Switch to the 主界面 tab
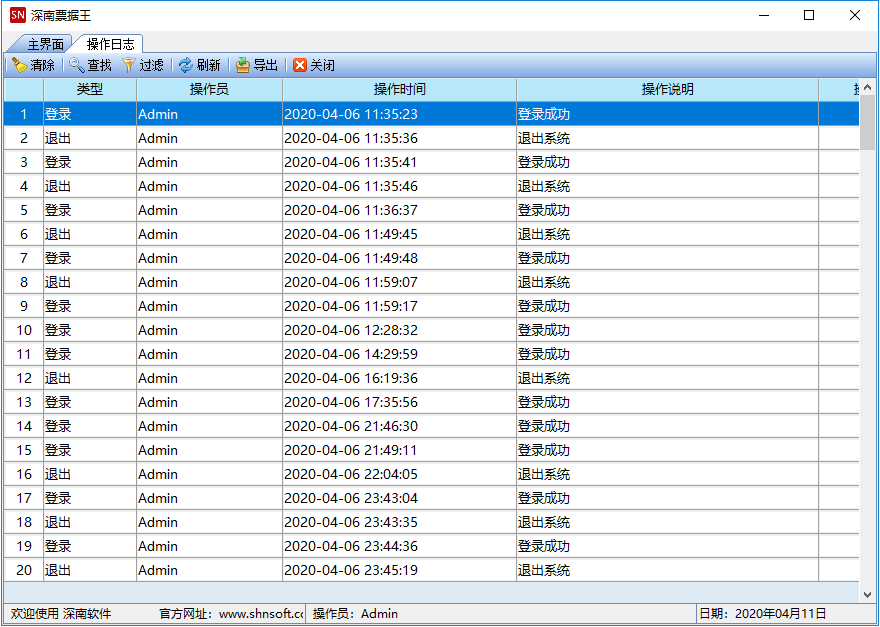Image resolution: width=880 pixels, height=627 pixels. 45,44
